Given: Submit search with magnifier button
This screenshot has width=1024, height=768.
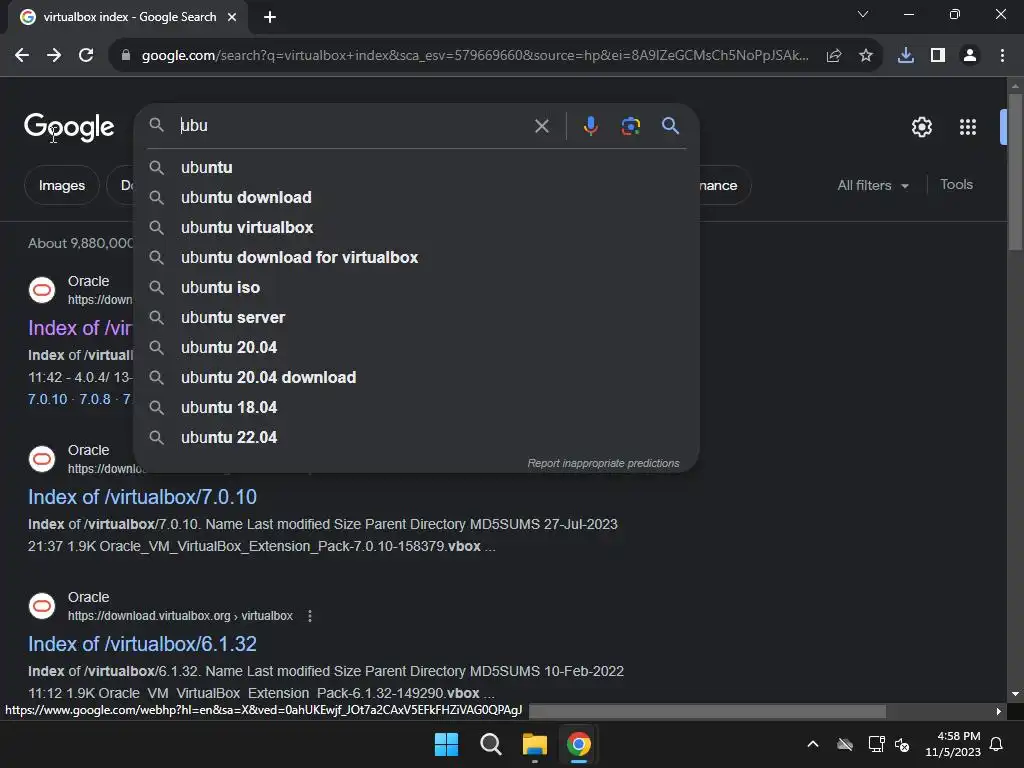Looking at the screenshot, I should [x=670, y=125].
